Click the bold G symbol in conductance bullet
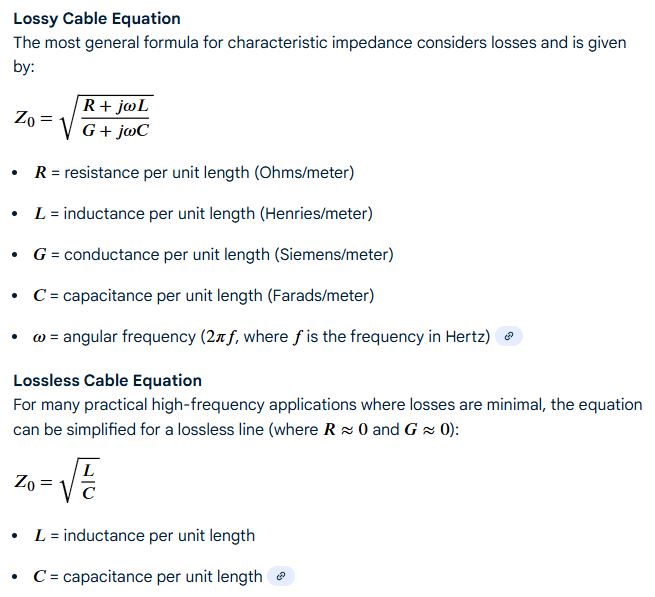The image size is (655, 597). click(40, 255)
